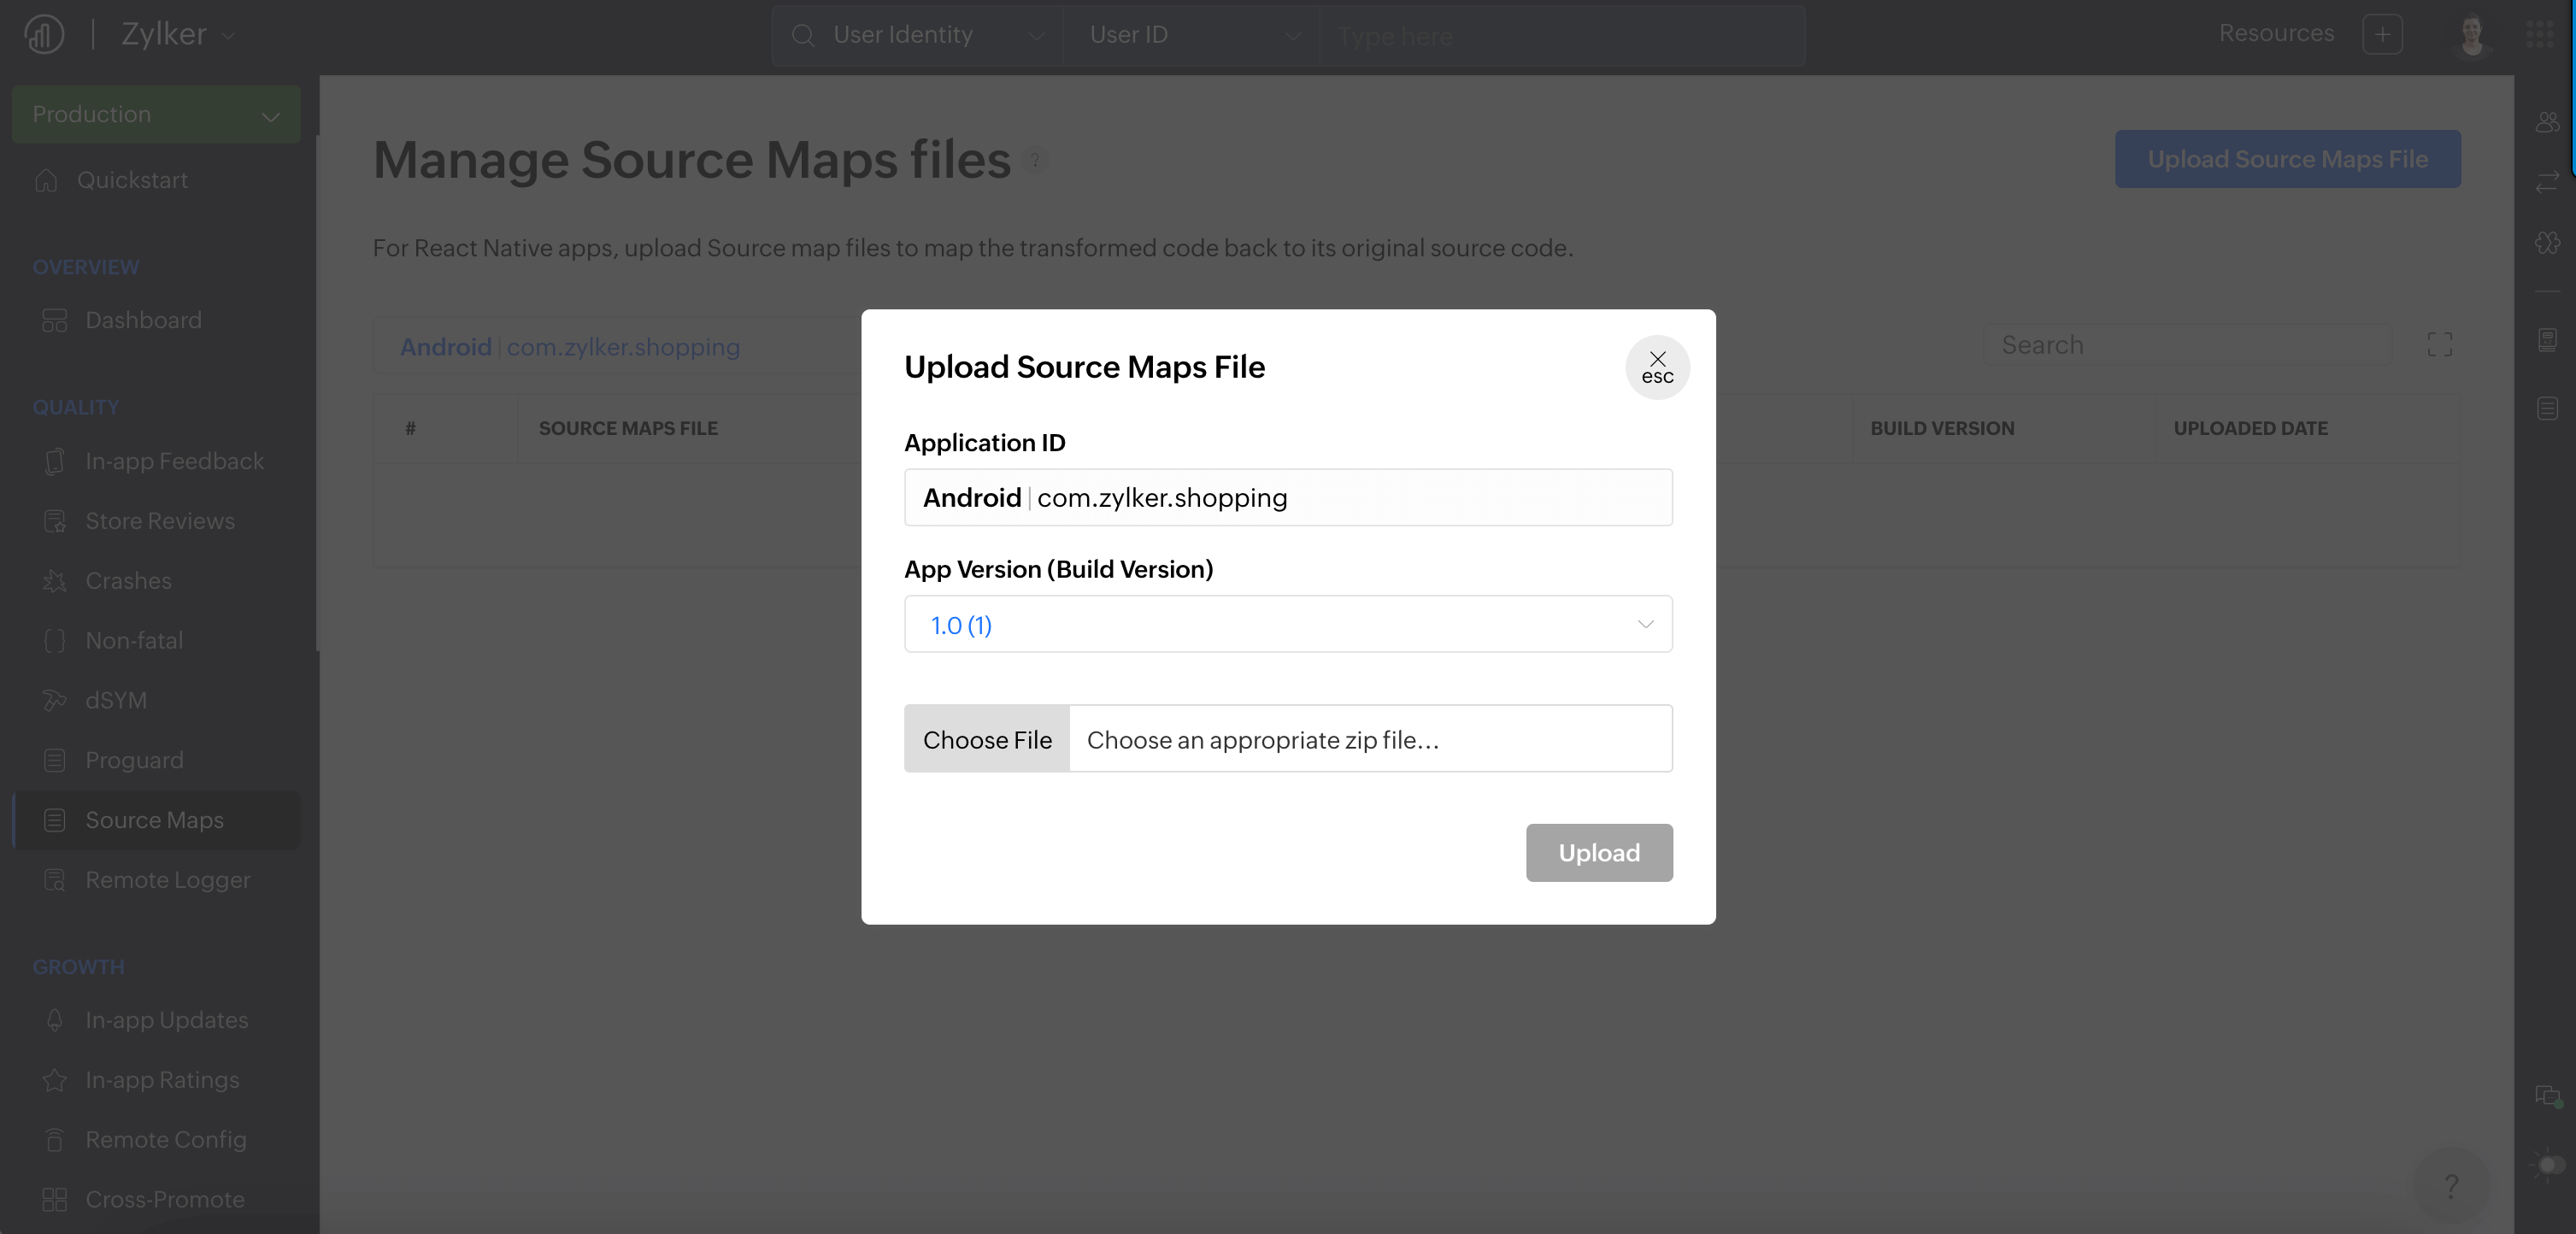Open Crashes in the sidebar
This screenshot has width=2576, height=1234.
128,580
